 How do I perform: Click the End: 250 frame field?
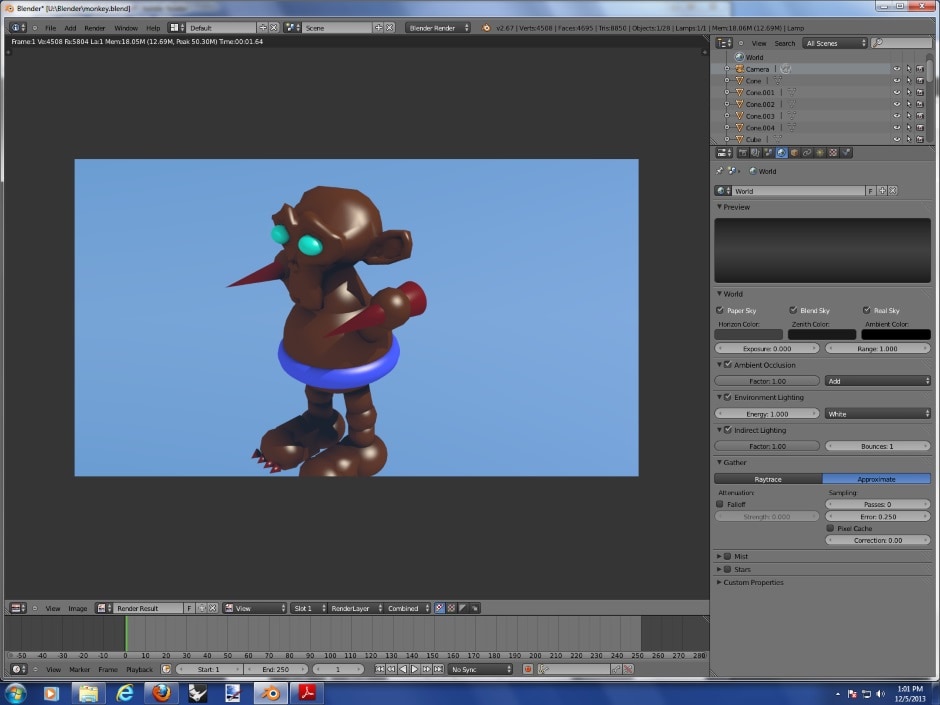tap(275, 669)
